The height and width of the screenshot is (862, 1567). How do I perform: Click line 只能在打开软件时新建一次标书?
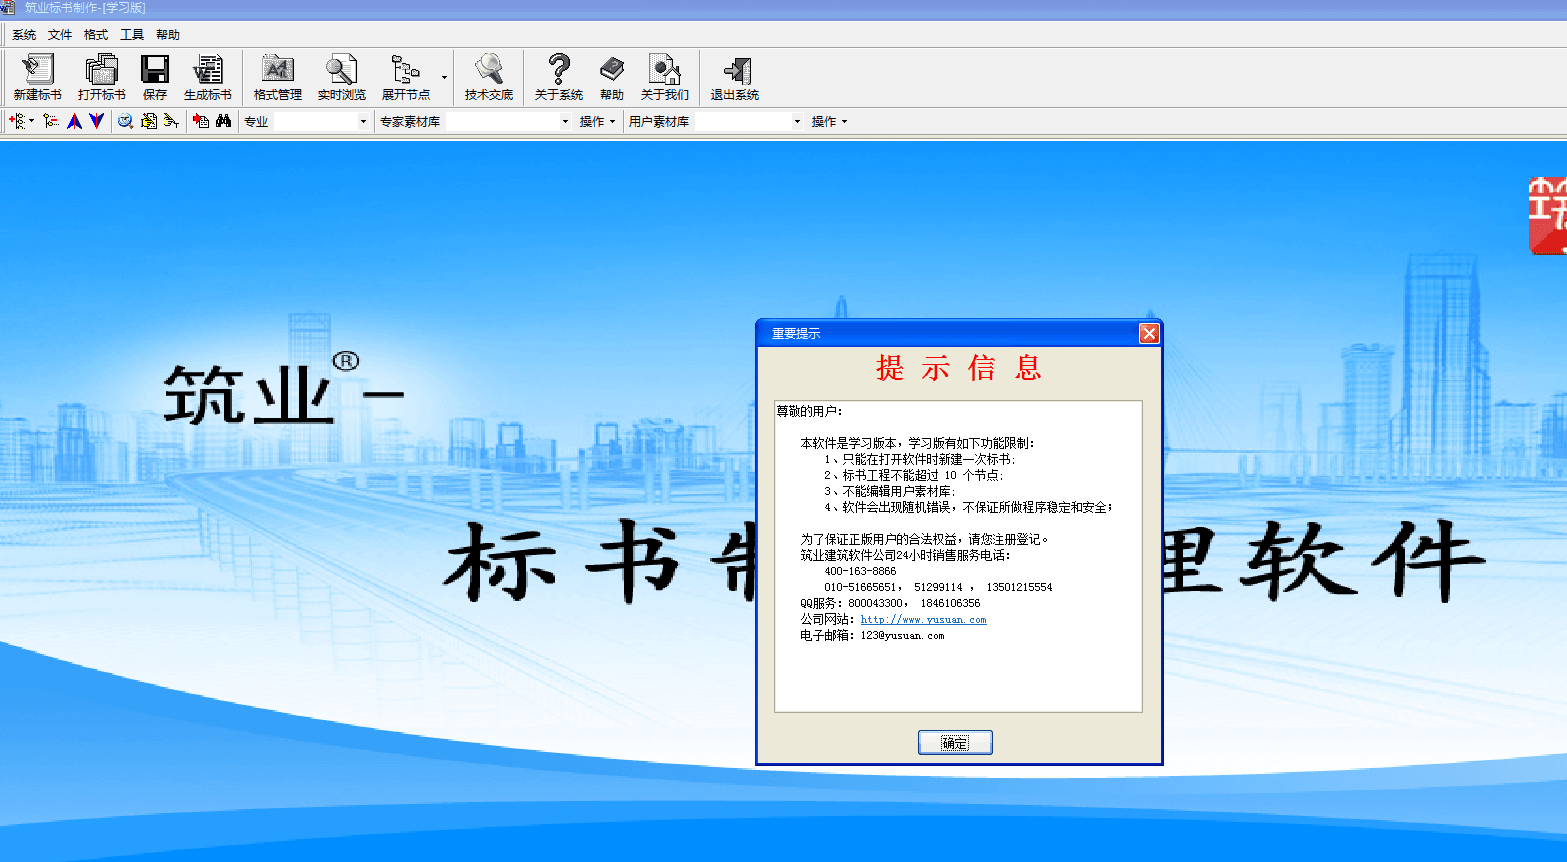(x=920, y=459)
